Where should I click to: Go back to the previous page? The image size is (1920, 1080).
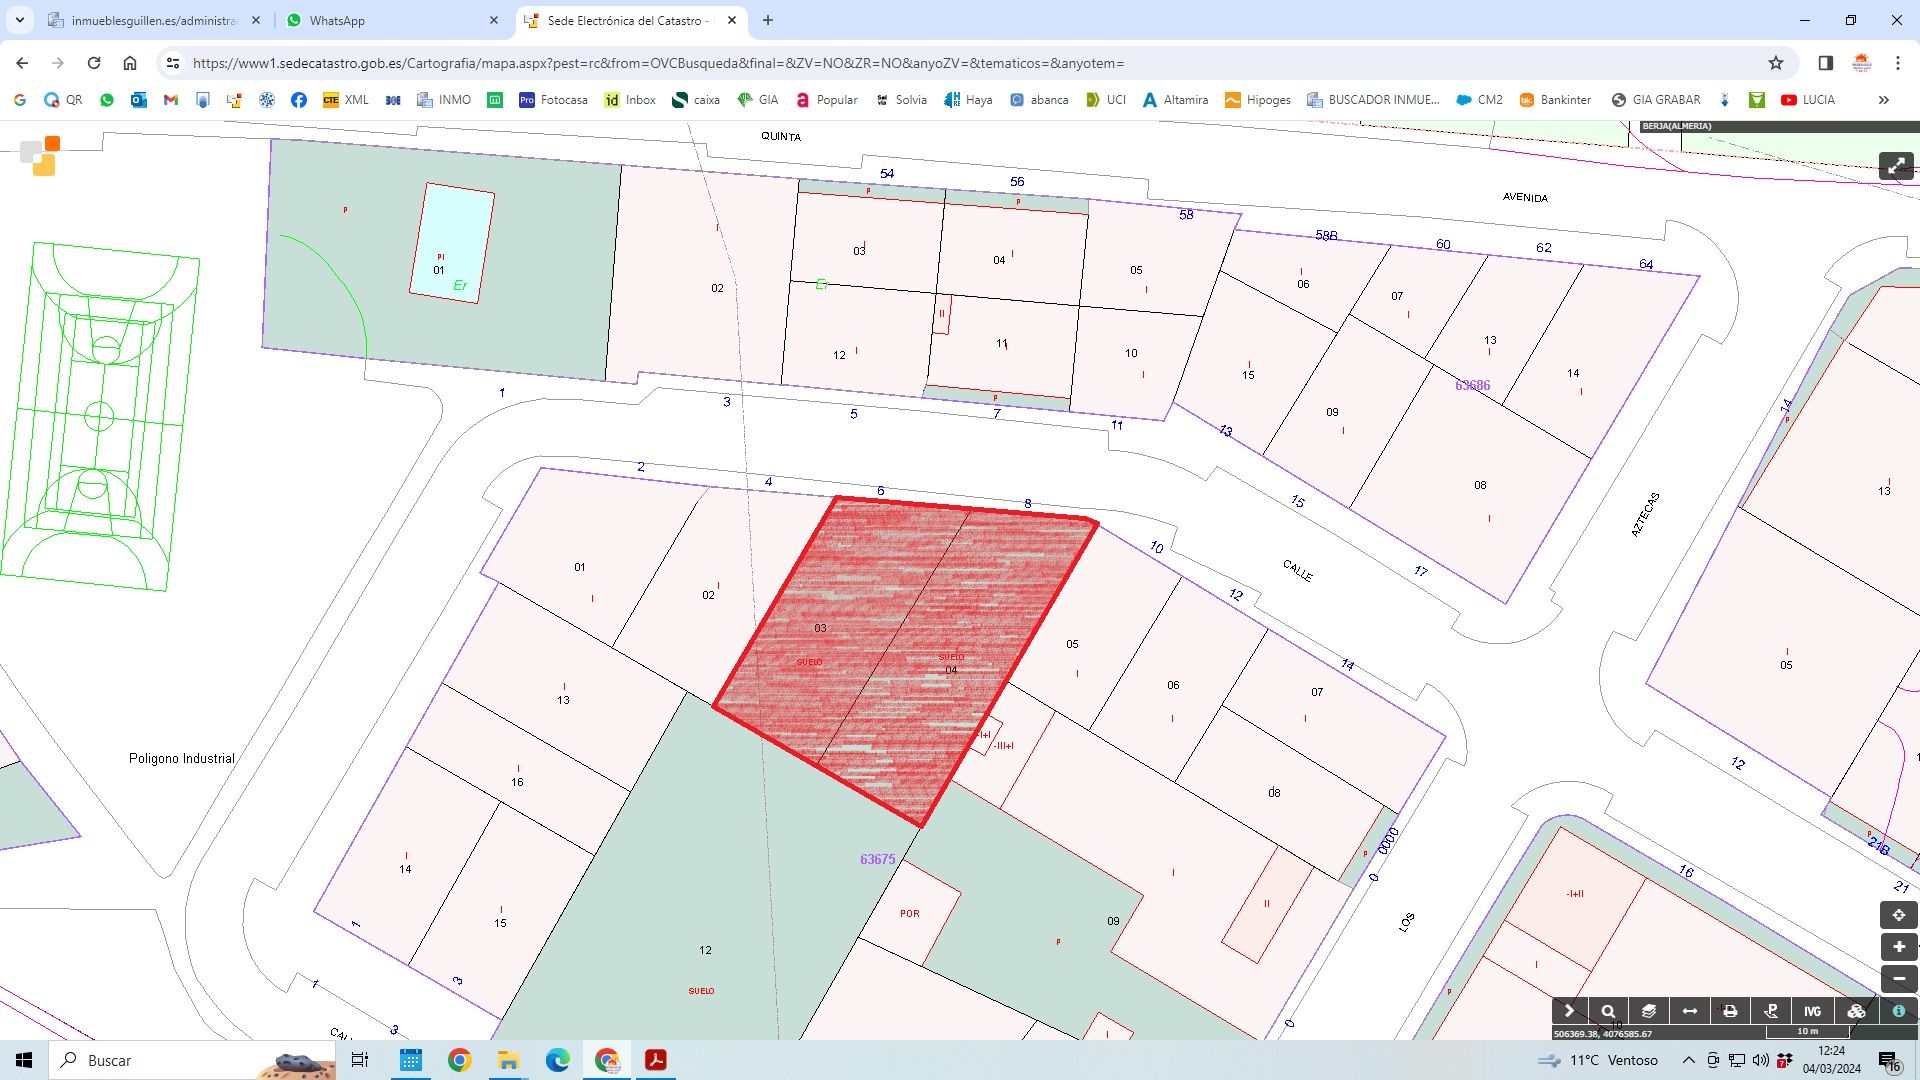[22, 63]
